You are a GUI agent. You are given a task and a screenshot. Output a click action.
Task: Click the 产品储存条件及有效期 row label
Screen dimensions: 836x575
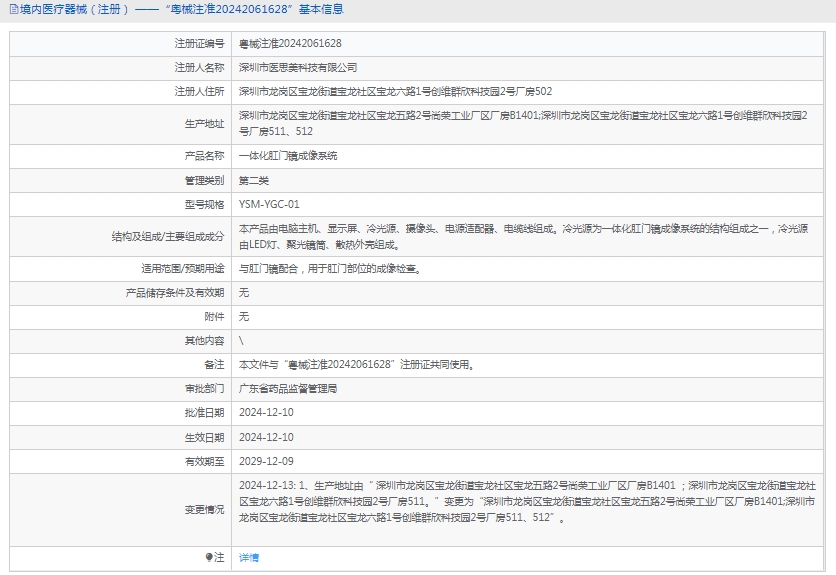(x=174, y=293)
